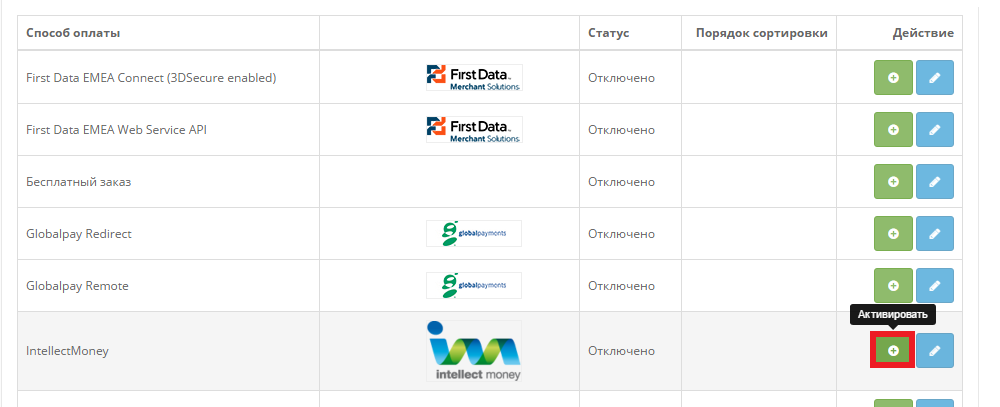Edit First Data EMEA Web Service API
The width and height of the screenshot is (1000, 407).
pyautogui.click(x=935, y=129)
